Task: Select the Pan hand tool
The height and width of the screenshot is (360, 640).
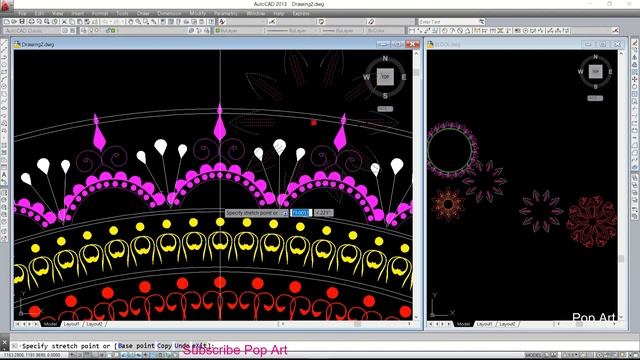Action: point(131,22)
